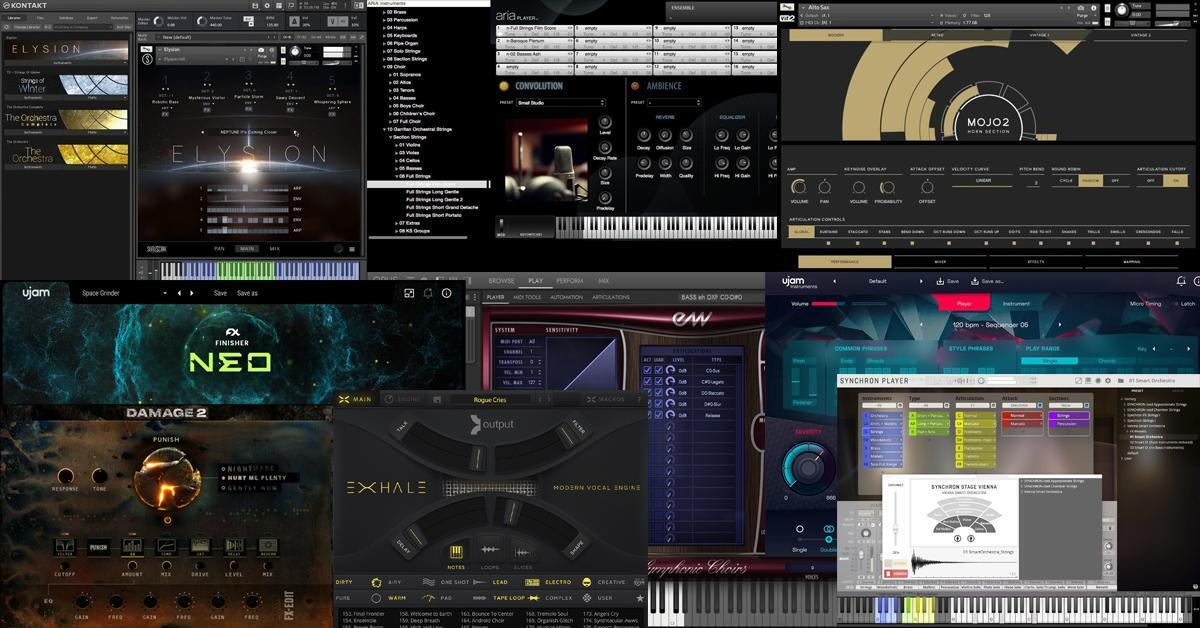This screenshot has height=628, width=1200.
Task: Click Save As in Finisher NEO header
Action: pyautogui.click(x=247, y=293)
